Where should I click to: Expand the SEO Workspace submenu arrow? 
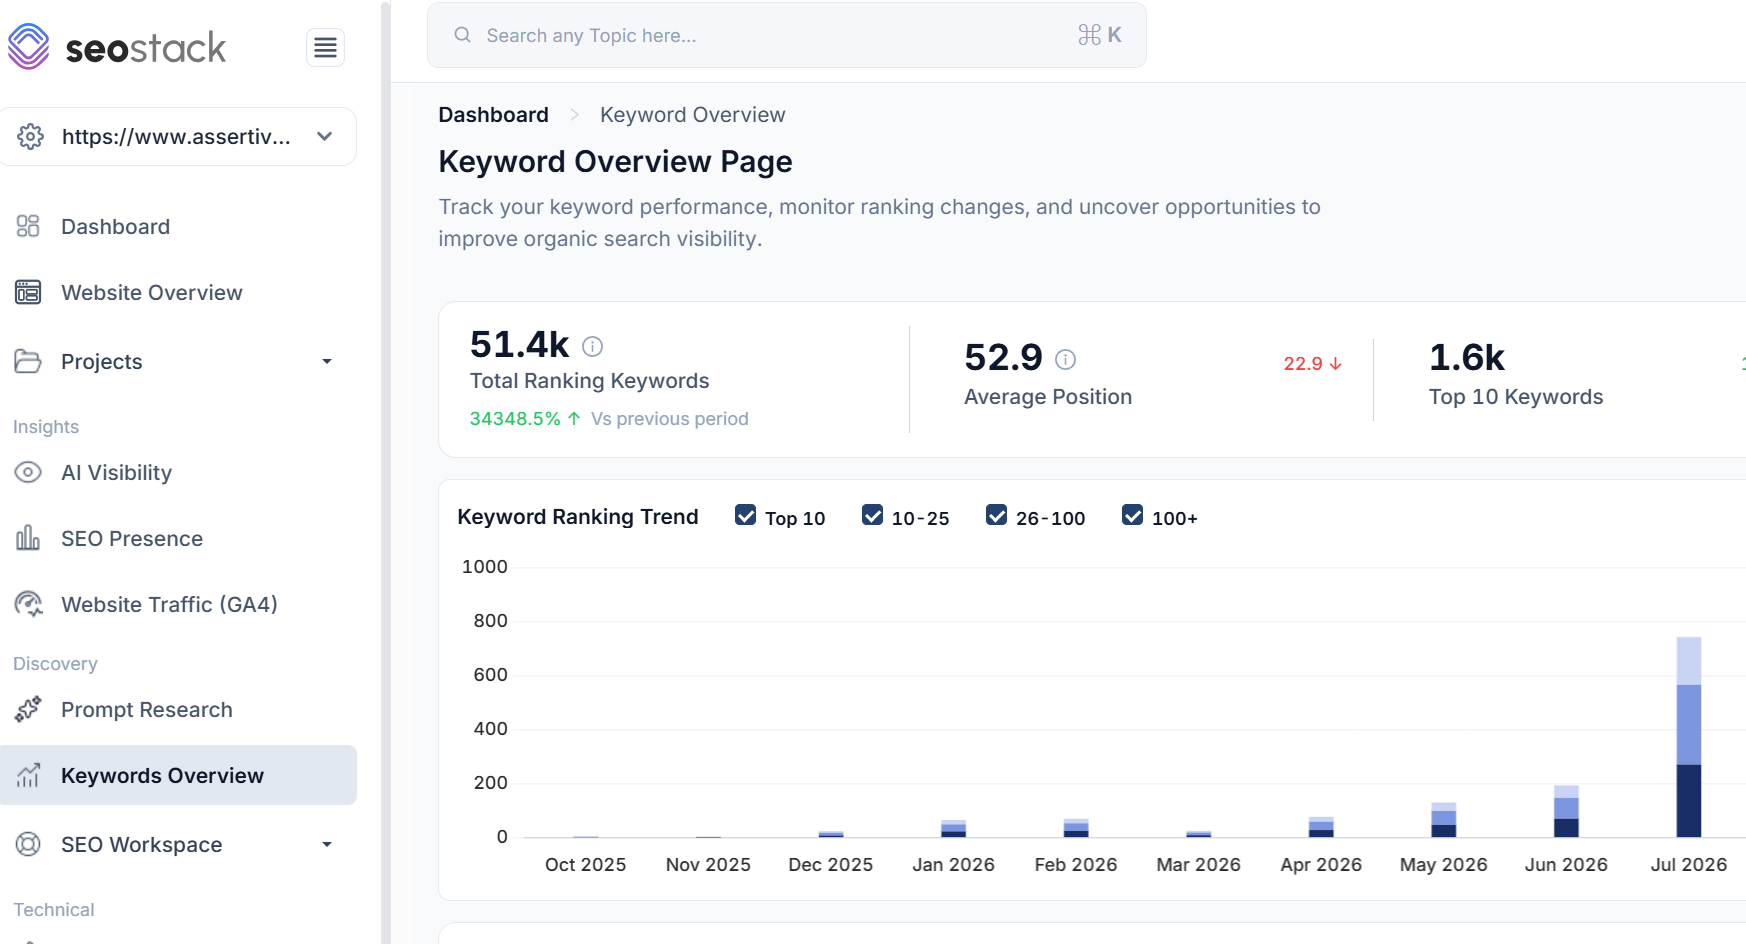(326, 845)
